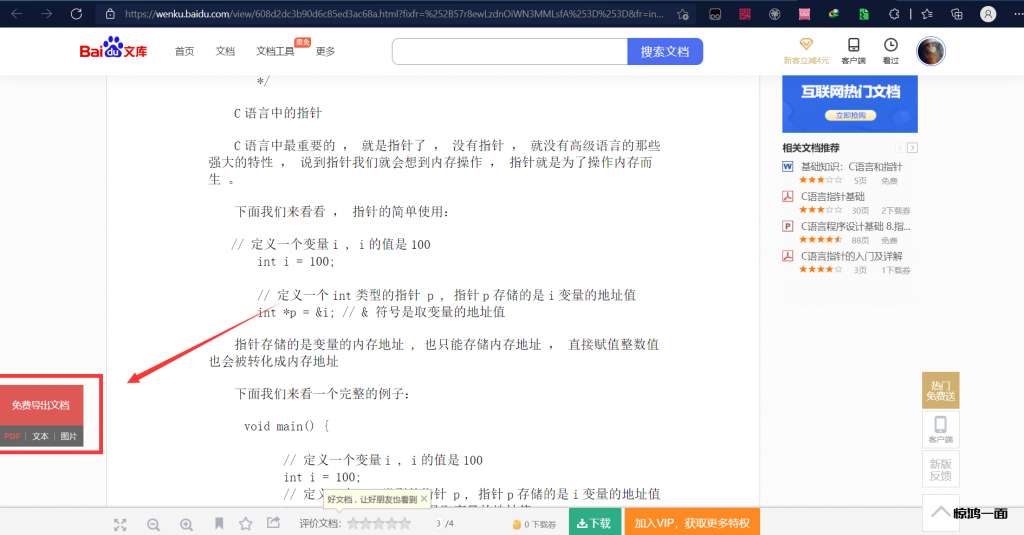The image size is (1024, 535).
Task: Open the 更多 navigation menu
Action: coord(325,52)
